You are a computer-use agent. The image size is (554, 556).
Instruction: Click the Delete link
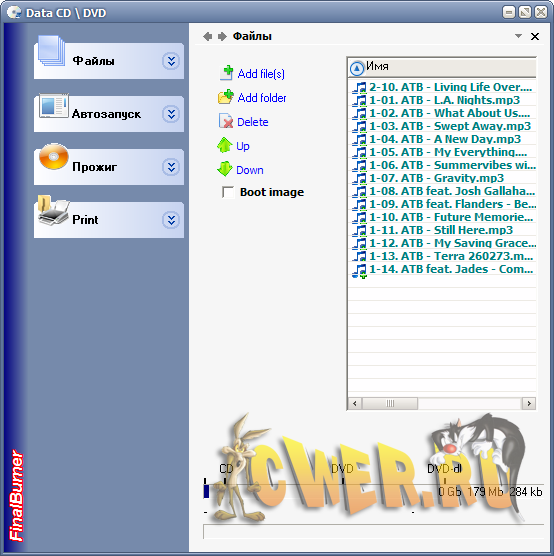253,122
